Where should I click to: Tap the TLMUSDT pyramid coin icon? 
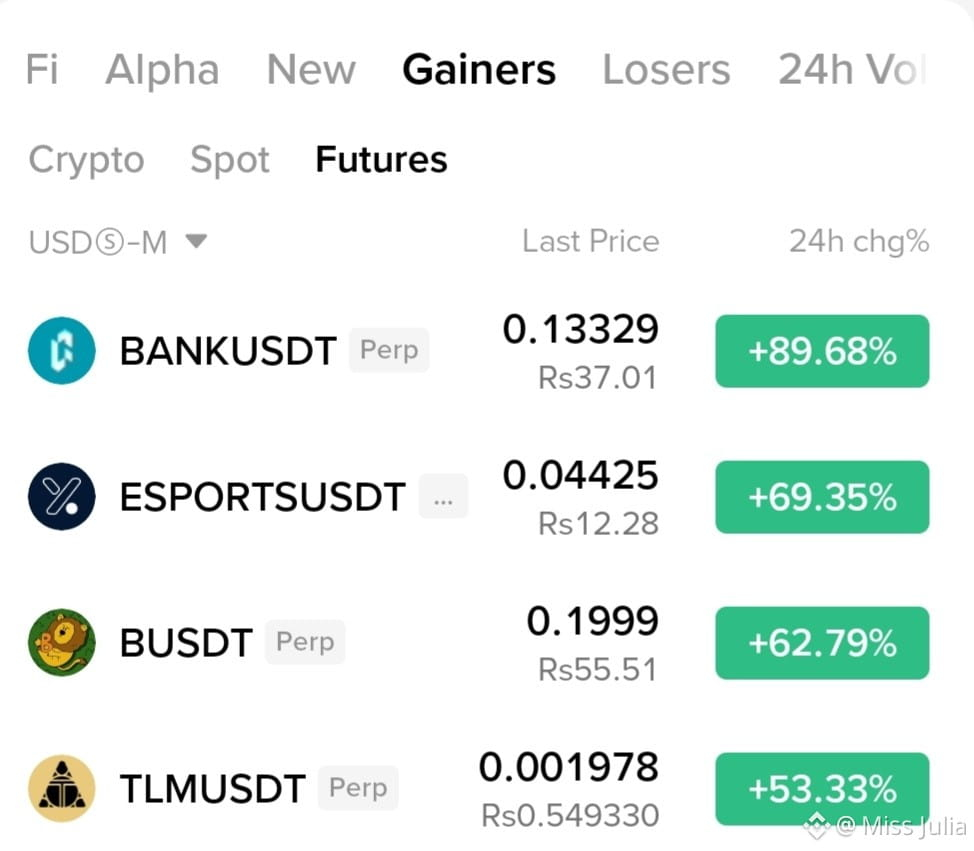61,788
